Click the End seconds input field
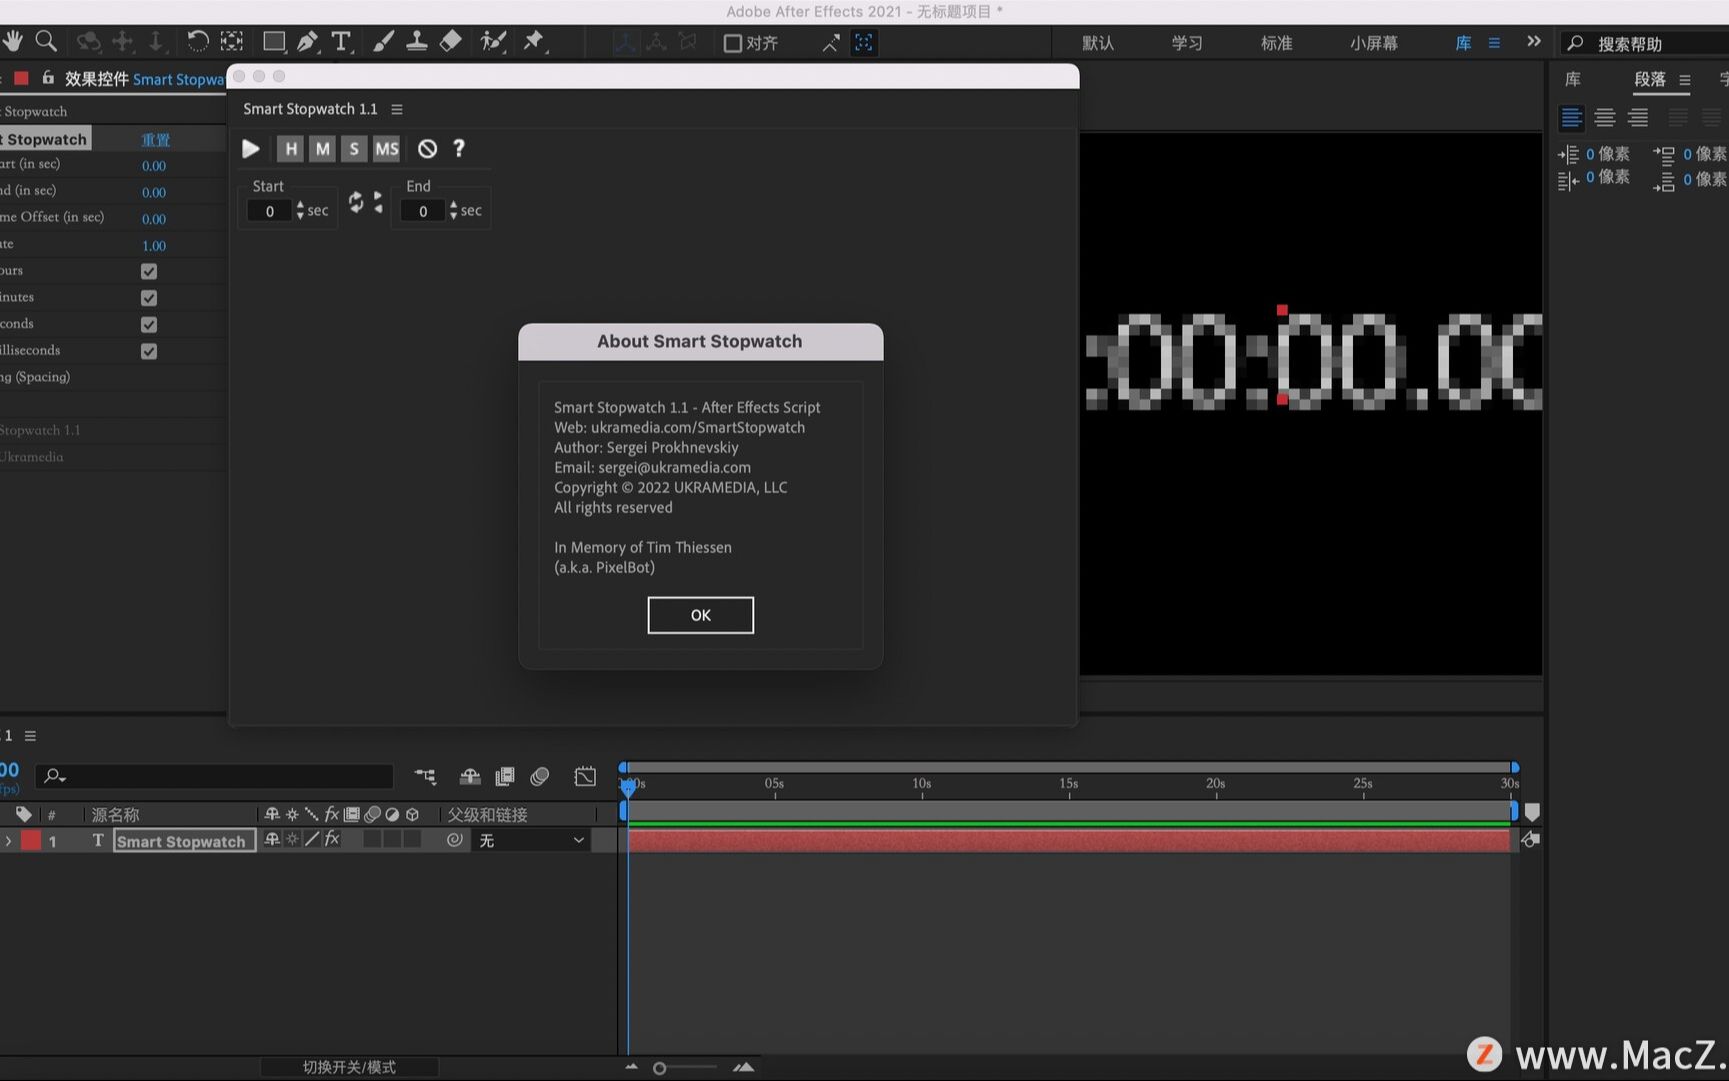This screenshot has width=1729, height=1081. point(423,211)
